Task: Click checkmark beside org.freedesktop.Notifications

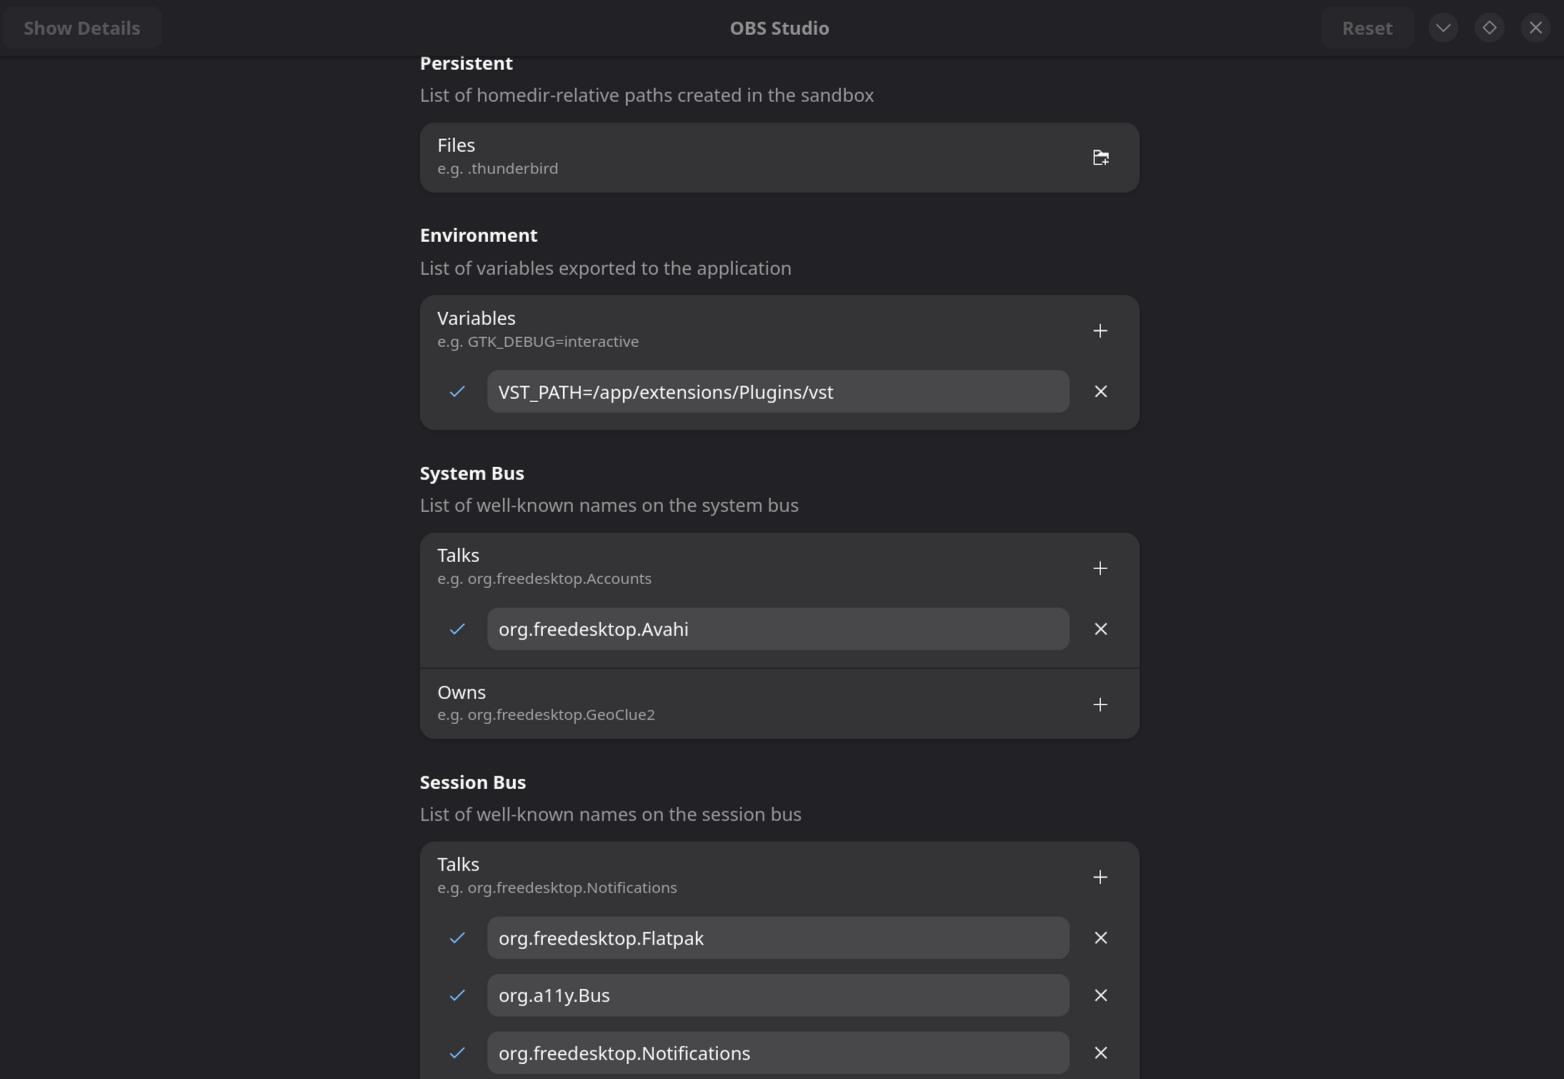Action: 457,1053
